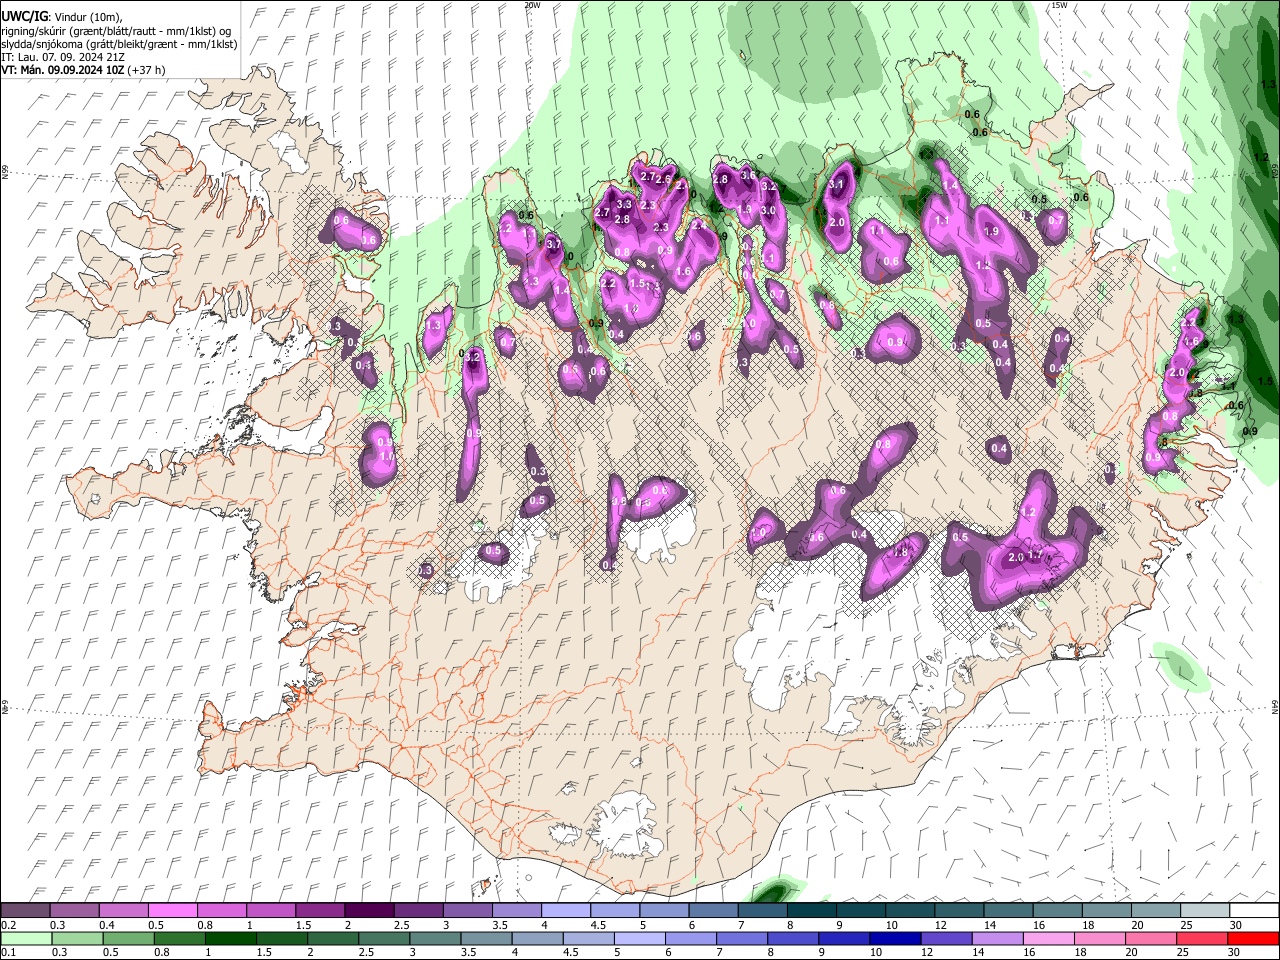The height and width of the screenshot is (960, 1280).
Task: Choose the light pink swatch between 16 and 18, bottom row
Action: pos(1049,938)
